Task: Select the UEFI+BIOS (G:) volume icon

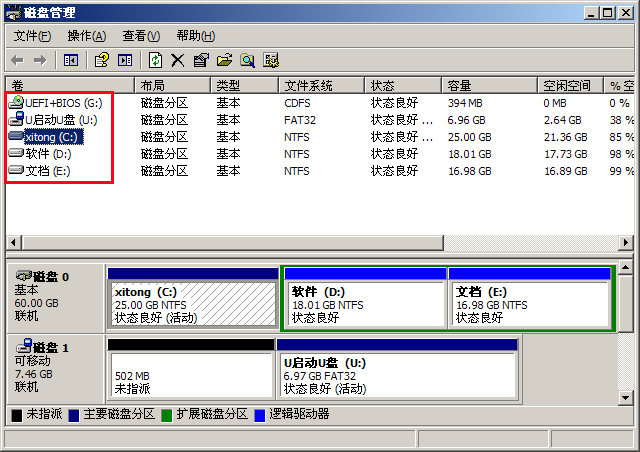Action: [16, 102]
